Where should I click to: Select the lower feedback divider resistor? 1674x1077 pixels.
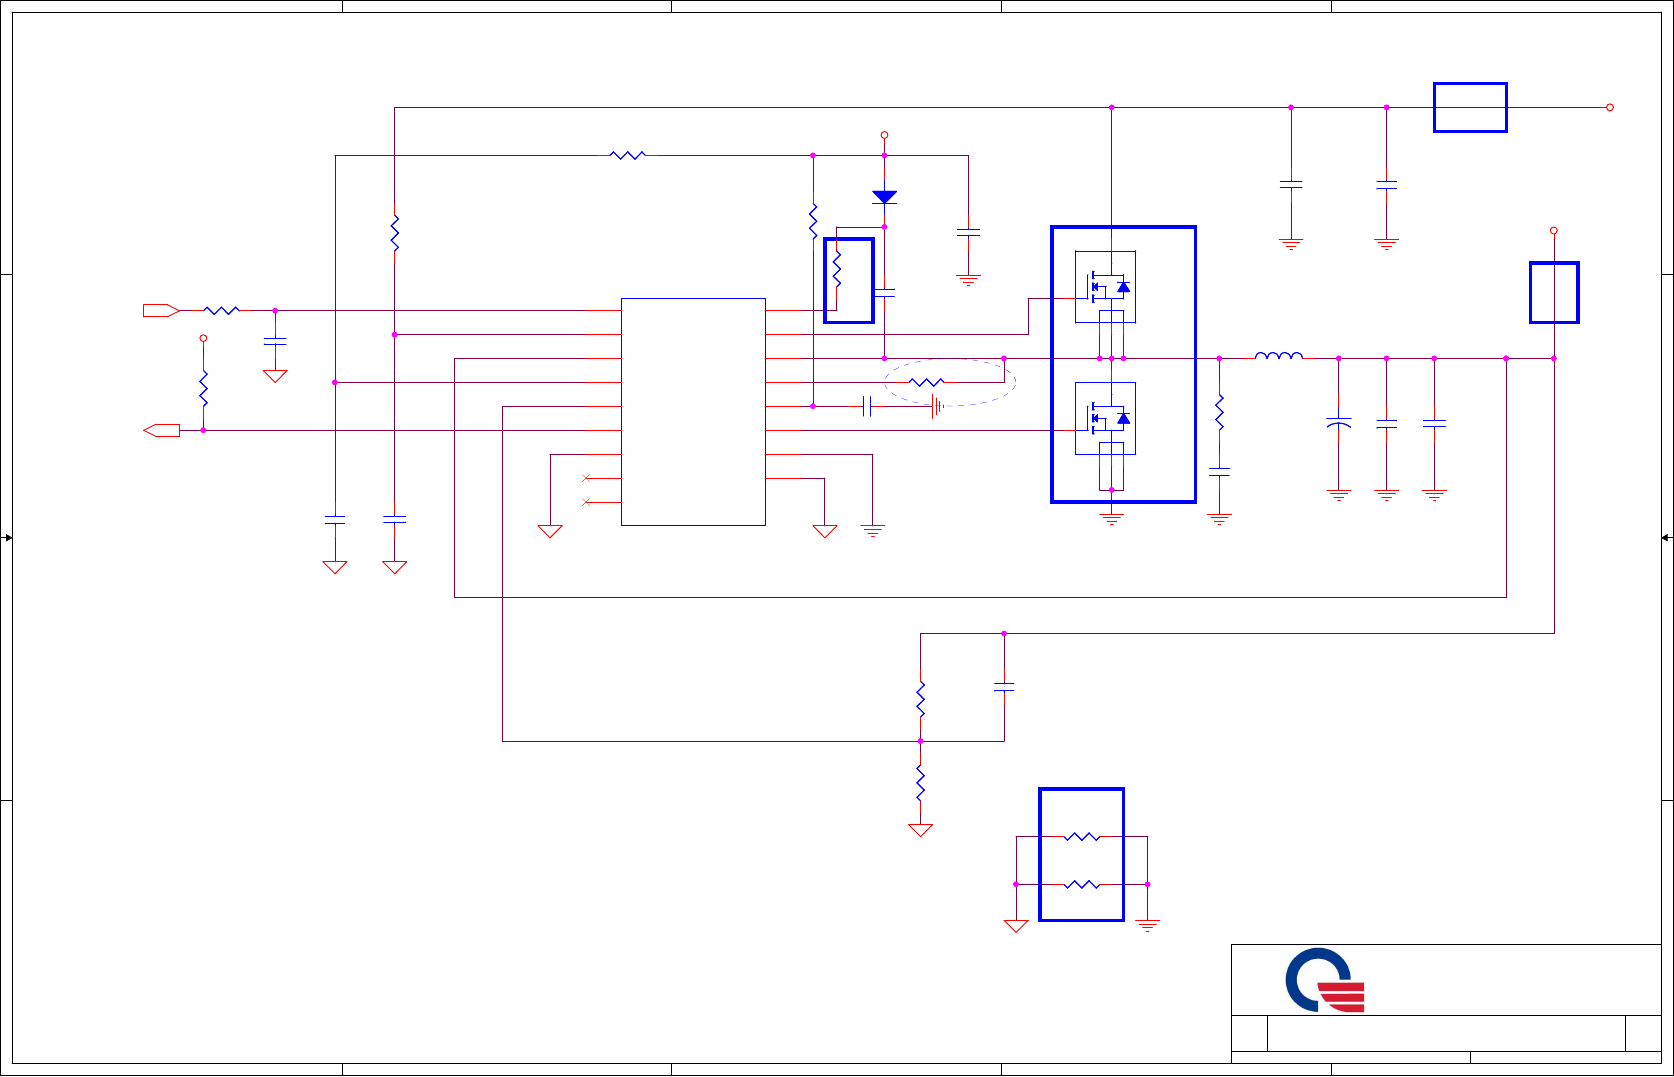tap(920, 782)
